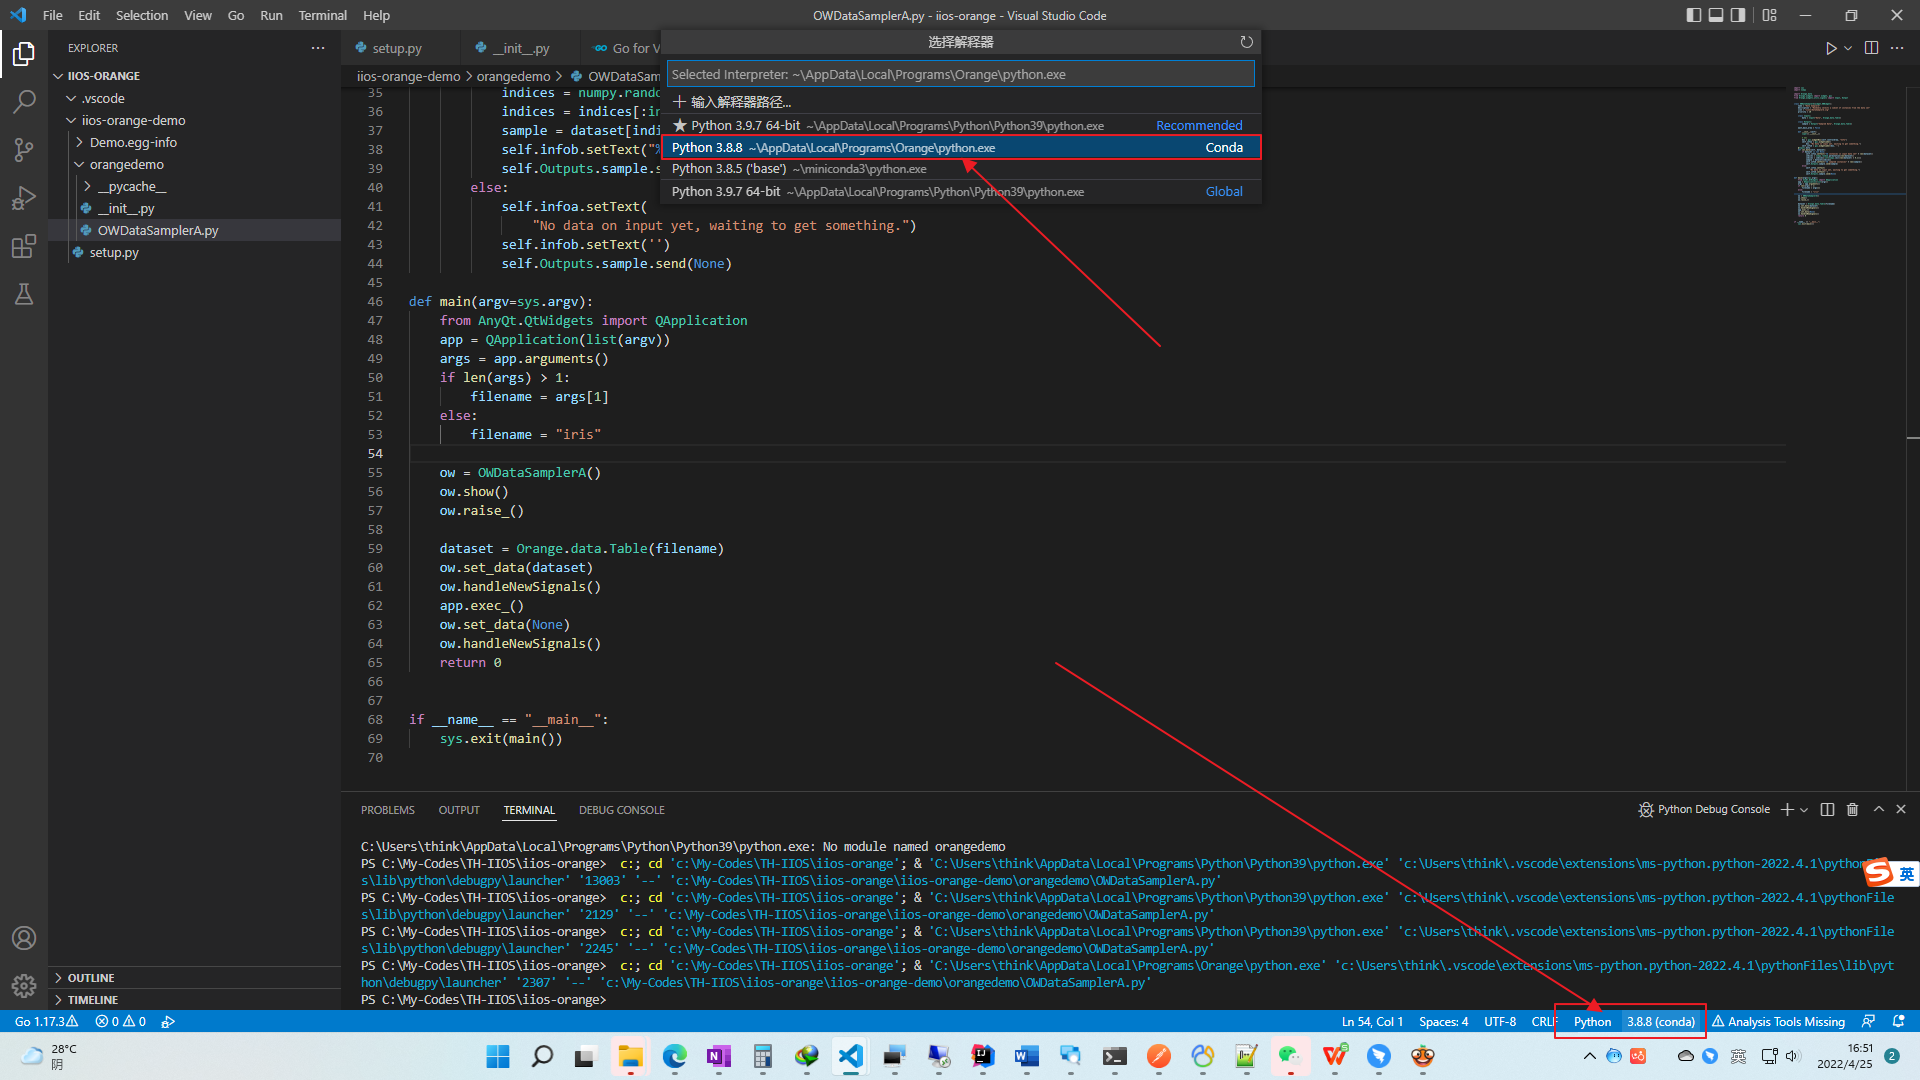Open Visual Studio Code taskbar icon
The image size is (1920, 1080).
(x=851, y=1056)
